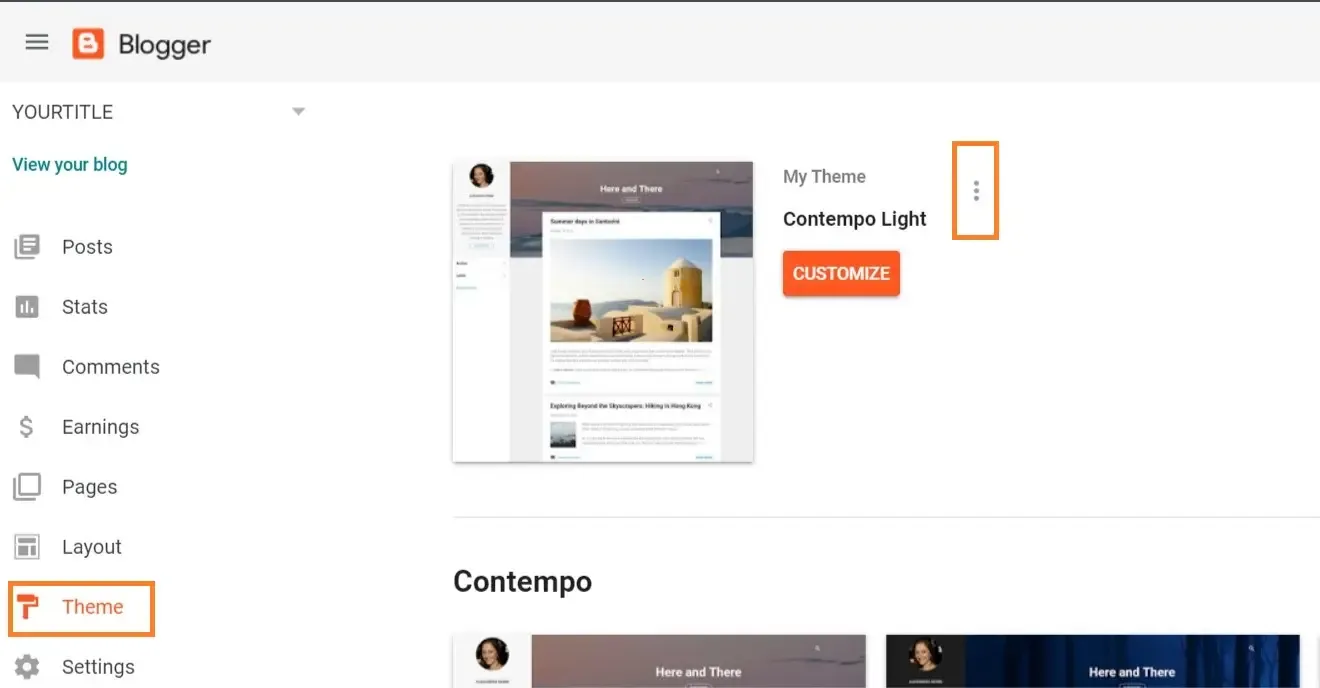The image size is (1320, 688).
Task: Navigate to the Earnings section
Action: [100, 427]
